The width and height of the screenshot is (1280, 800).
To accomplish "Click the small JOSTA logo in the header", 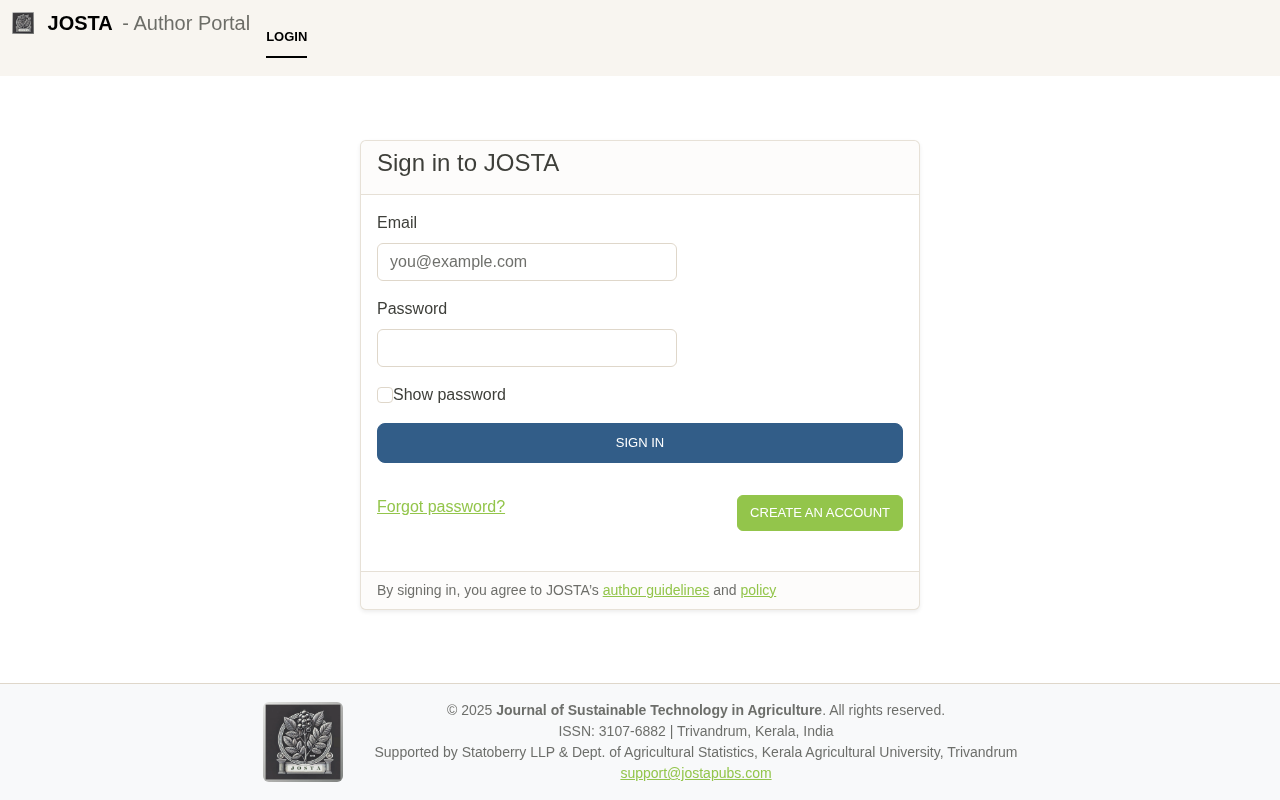I will [23, 23].
